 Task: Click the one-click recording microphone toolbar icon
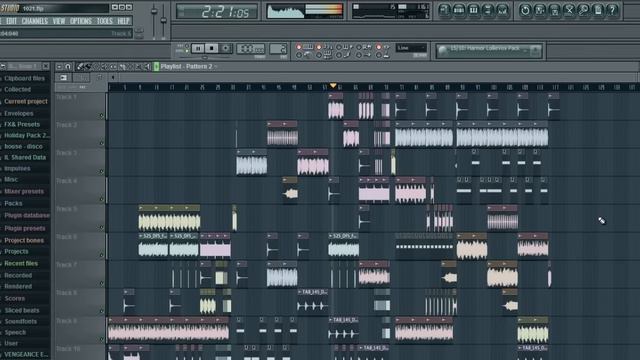coord(584,10)
